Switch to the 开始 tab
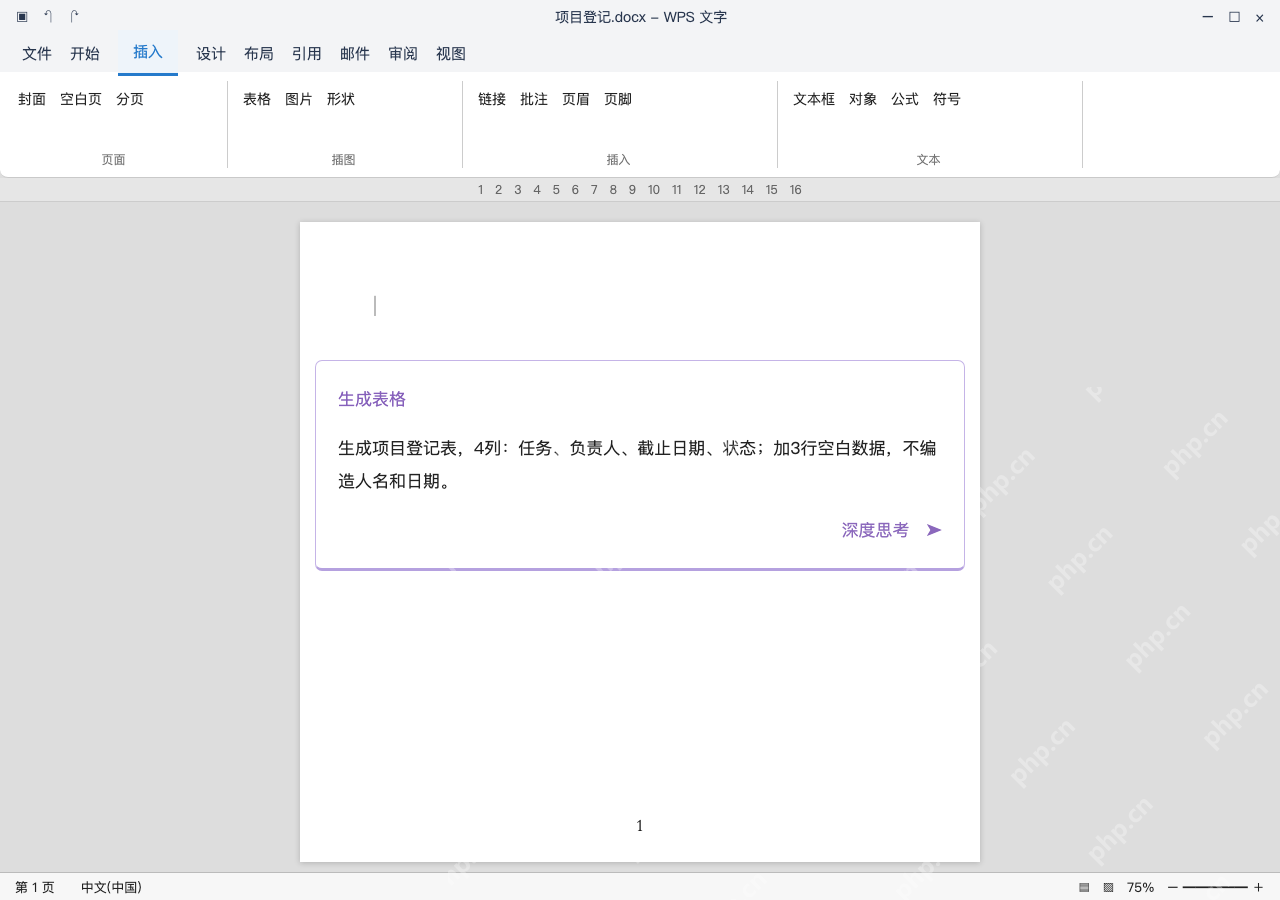The width and height of the screenshot is (1280, 900). tap(85, 54)
